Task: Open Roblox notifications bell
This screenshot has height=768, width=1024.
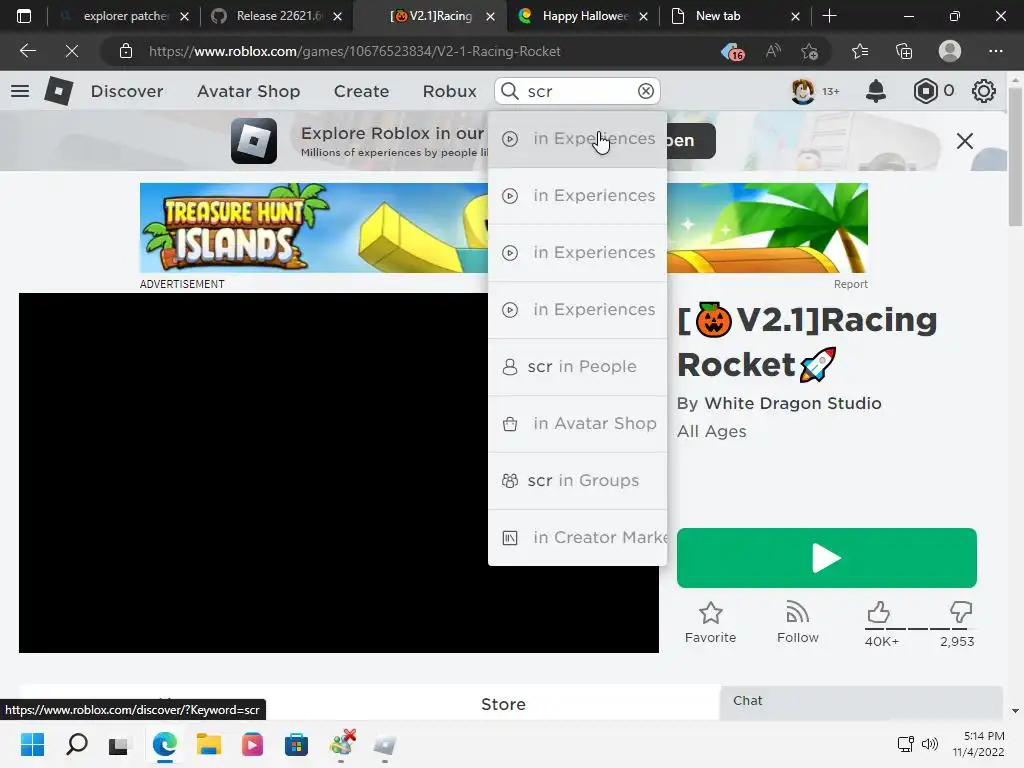Action: 876,91
